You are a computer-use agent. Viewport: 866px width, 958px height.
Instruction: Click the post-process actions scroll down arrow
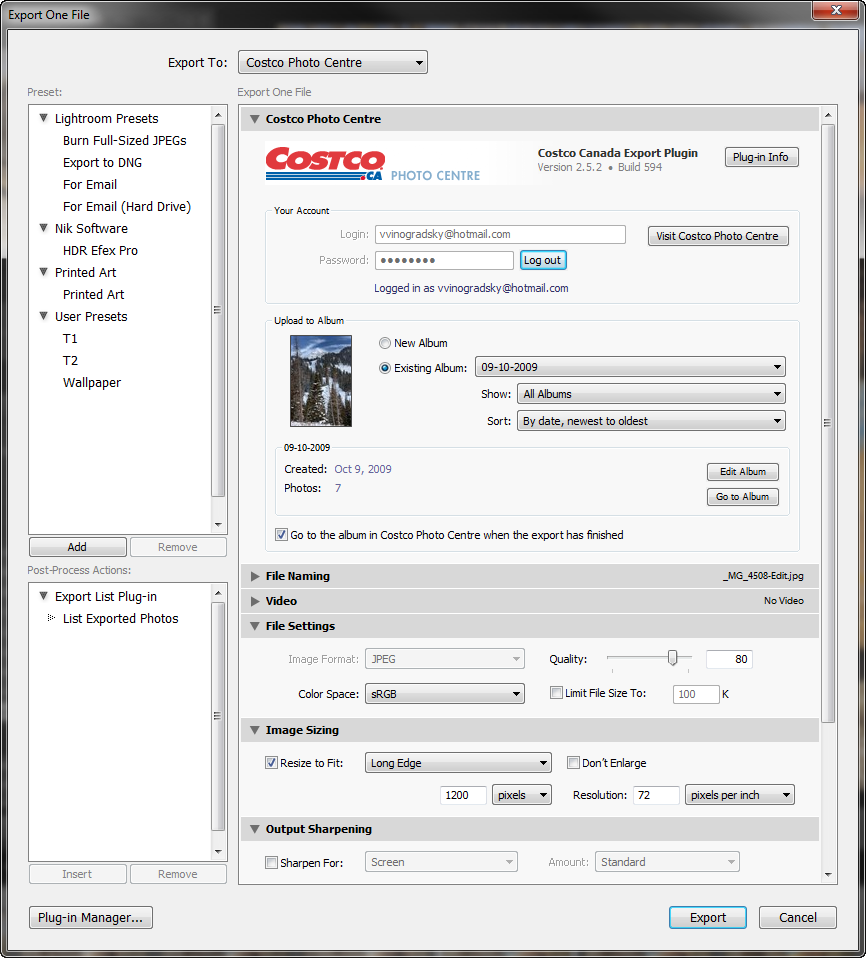(x=218, y=852)
